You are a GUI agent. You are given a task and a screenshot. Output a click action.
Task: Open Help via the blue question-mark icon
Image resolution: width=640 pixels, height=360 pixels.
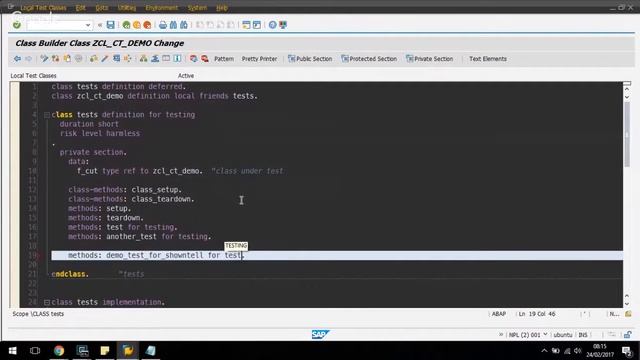[272, 25]
